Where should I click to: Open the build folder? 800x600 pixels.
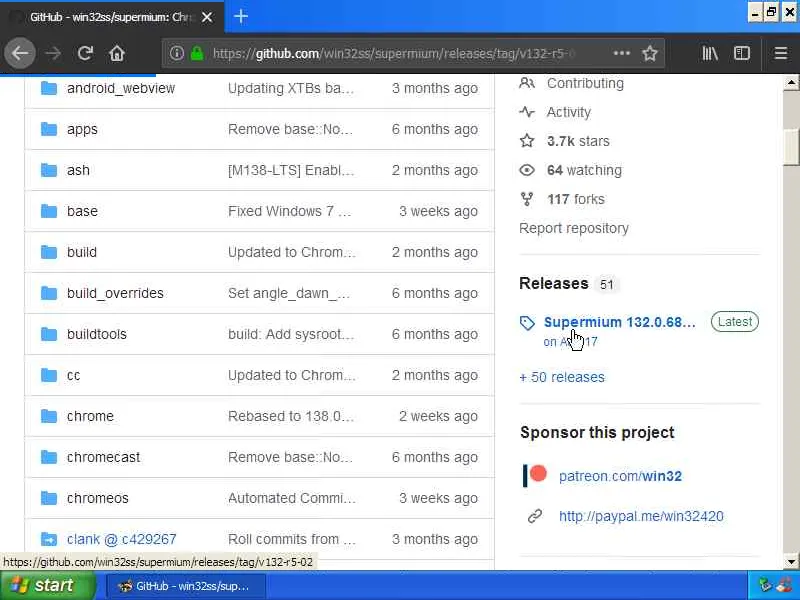click(82, 252)
